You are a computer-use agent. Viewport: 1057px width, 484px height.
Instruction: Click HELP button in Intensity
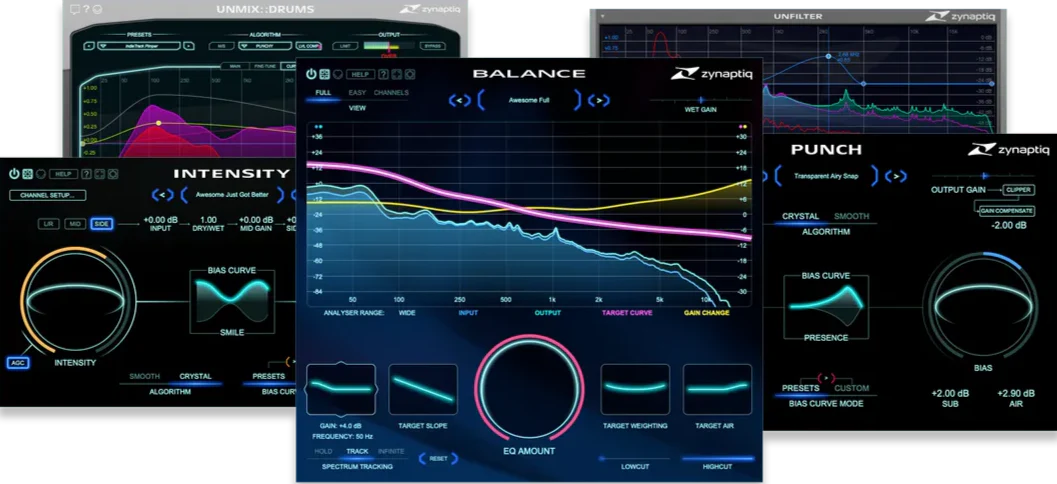[63, 174]
